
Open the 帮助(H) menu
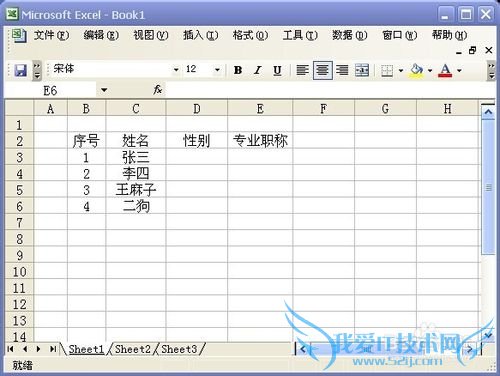[449, 35]
